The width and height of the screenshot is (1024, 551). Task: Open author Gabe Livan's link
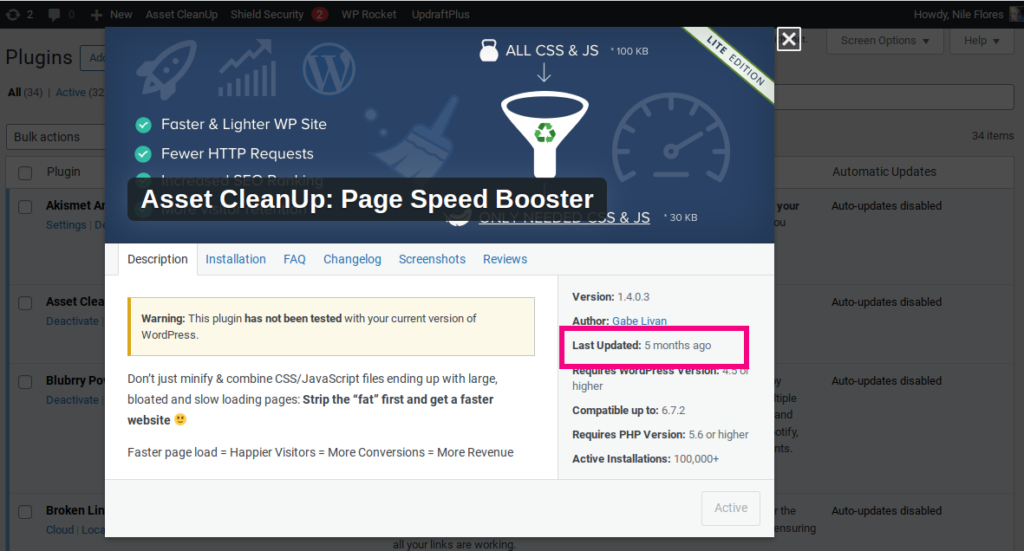639,321
